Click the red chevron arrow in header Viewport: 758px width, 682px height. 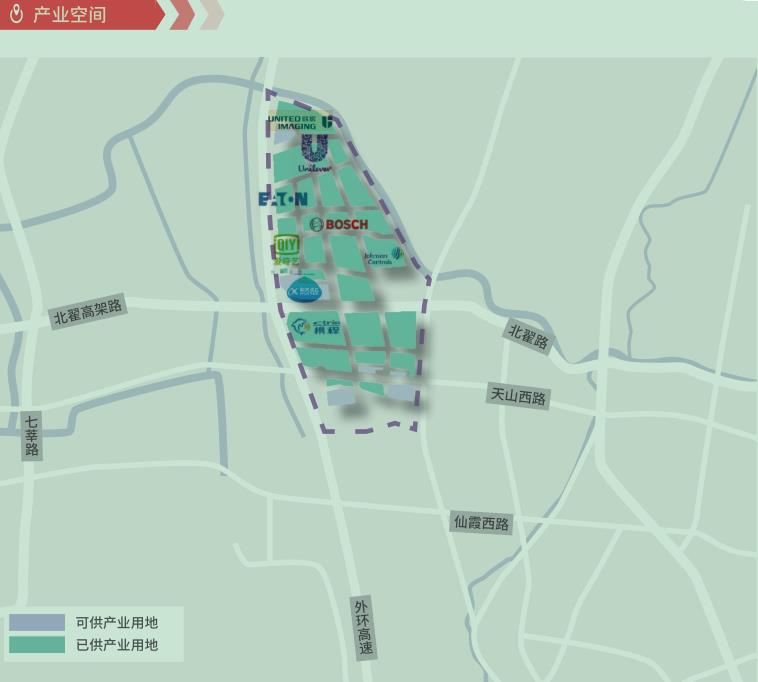[182, 15]
